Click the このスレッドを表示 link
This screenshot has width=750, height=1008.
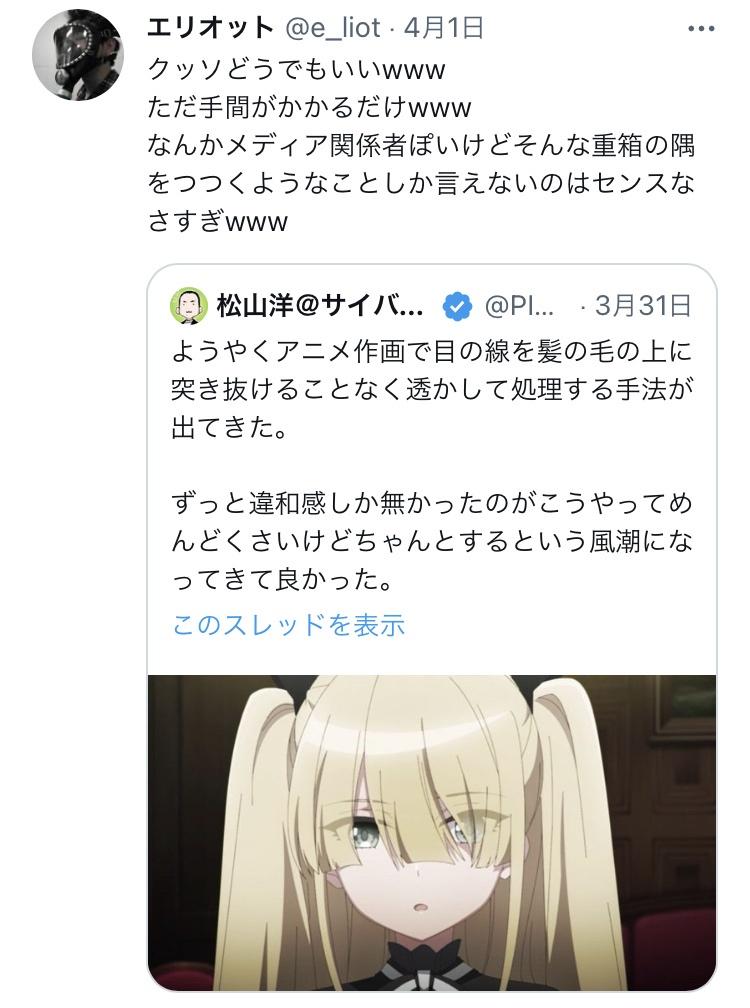[289, 624]
